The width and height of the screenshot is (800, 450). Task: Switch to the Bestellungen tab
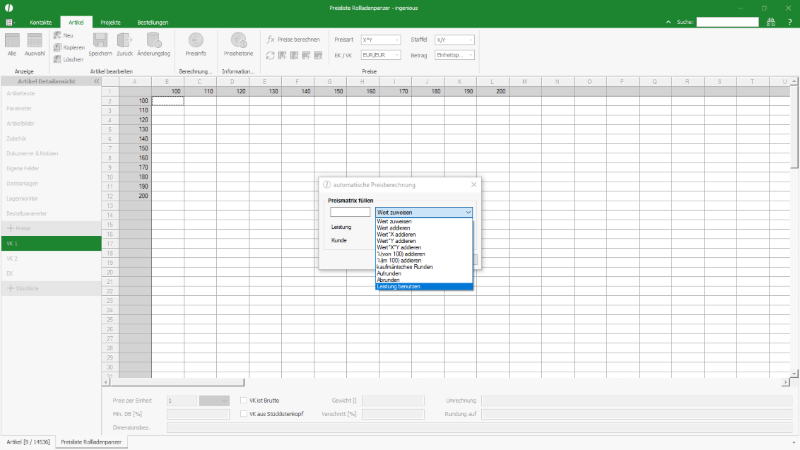tap(153, 22)
